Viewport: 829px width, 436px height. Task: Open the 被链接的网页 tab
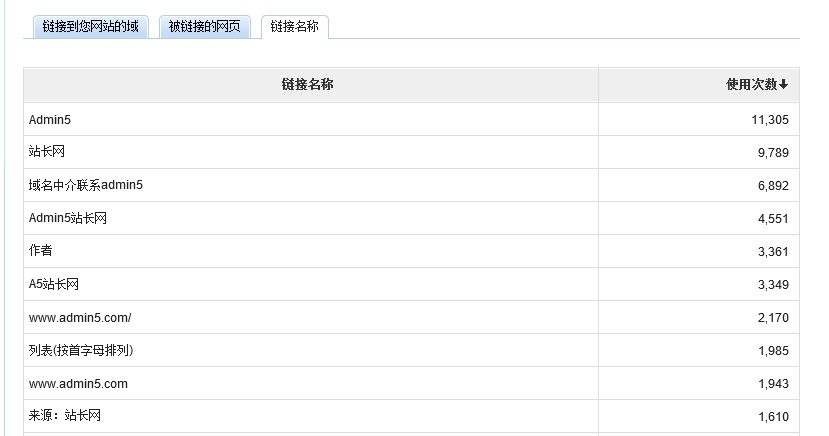[x=205, y=26]
